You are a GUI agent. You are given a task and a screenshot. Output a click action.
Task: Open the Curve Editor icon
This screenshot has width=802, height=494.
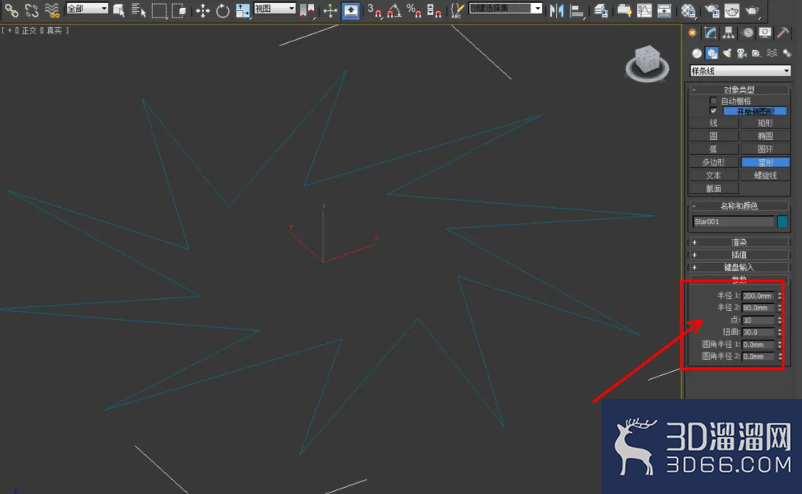click(x=644, y=10)
